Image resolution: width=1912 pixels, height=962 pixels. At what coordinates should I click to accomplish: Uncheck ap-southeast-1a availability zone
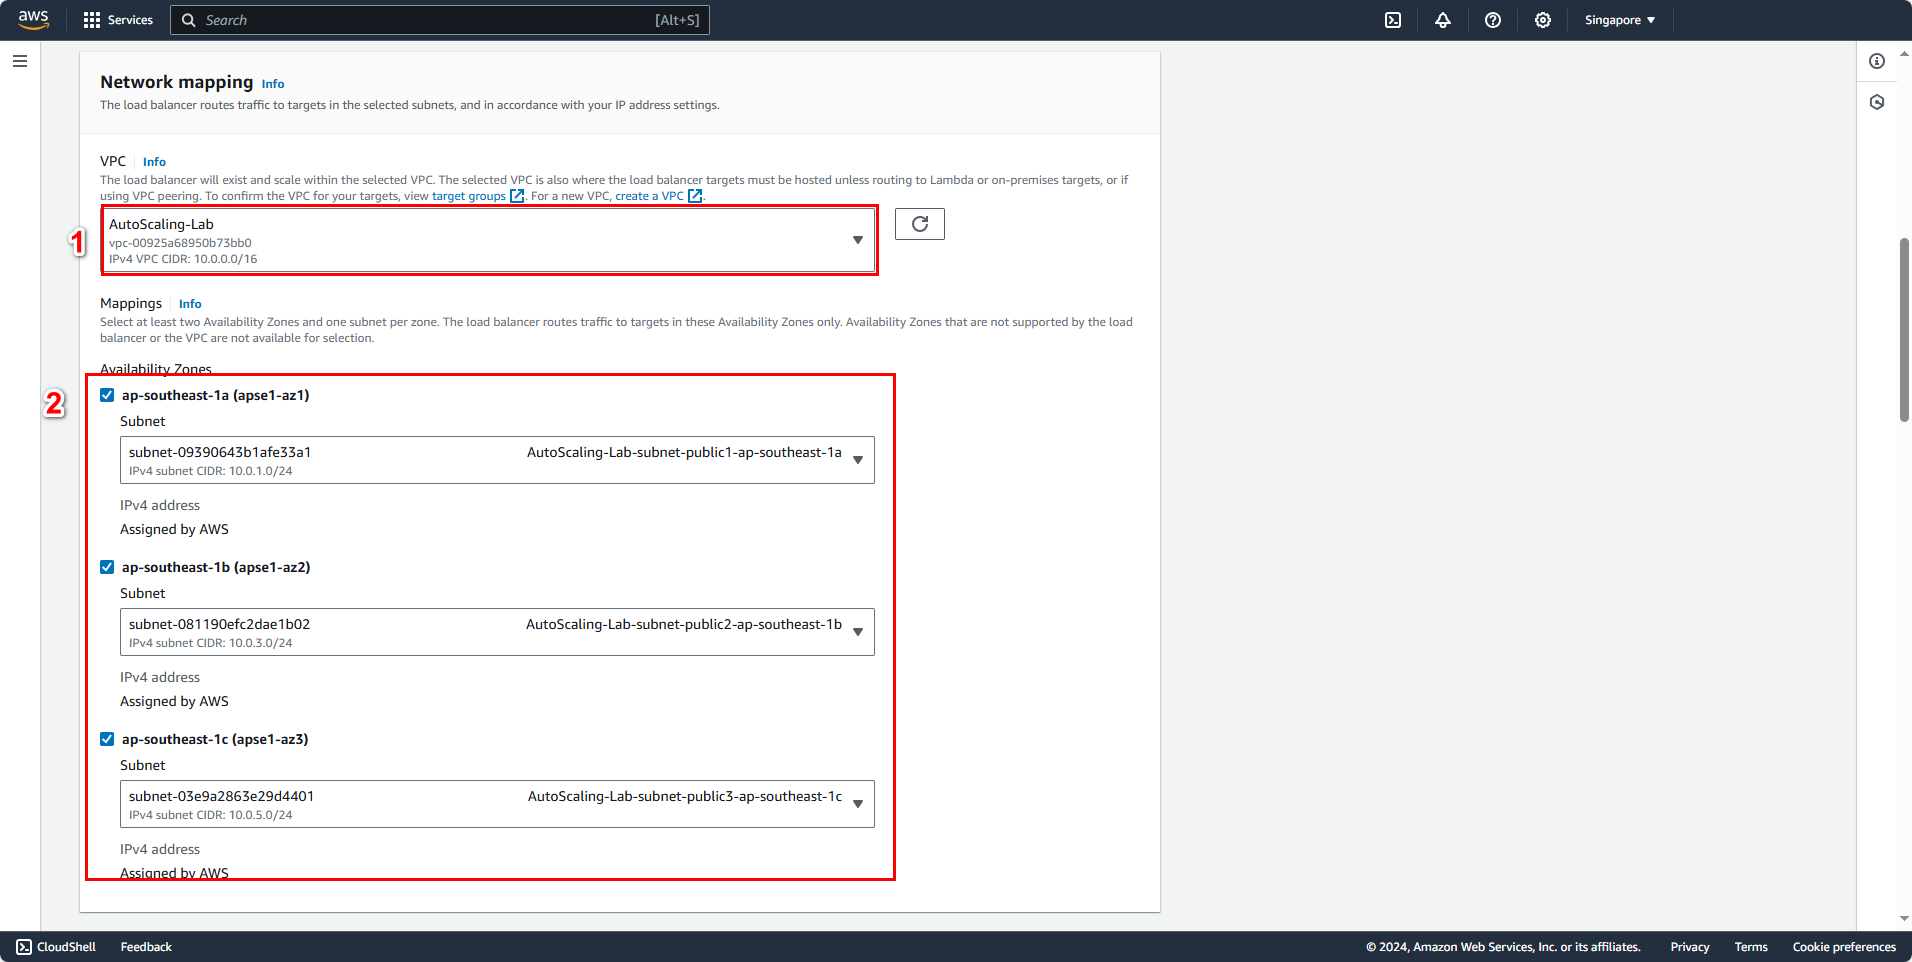point(107,394)
